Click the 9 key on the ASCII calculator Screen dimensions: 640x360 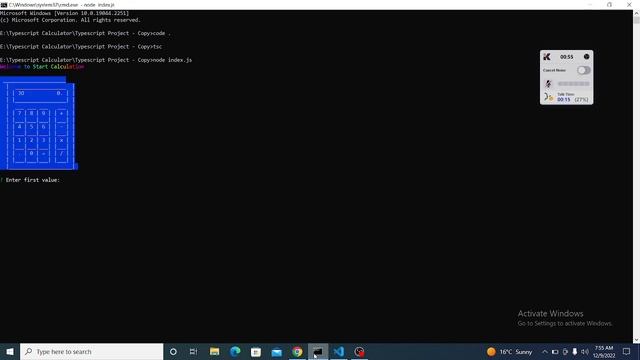pos(43,113)
